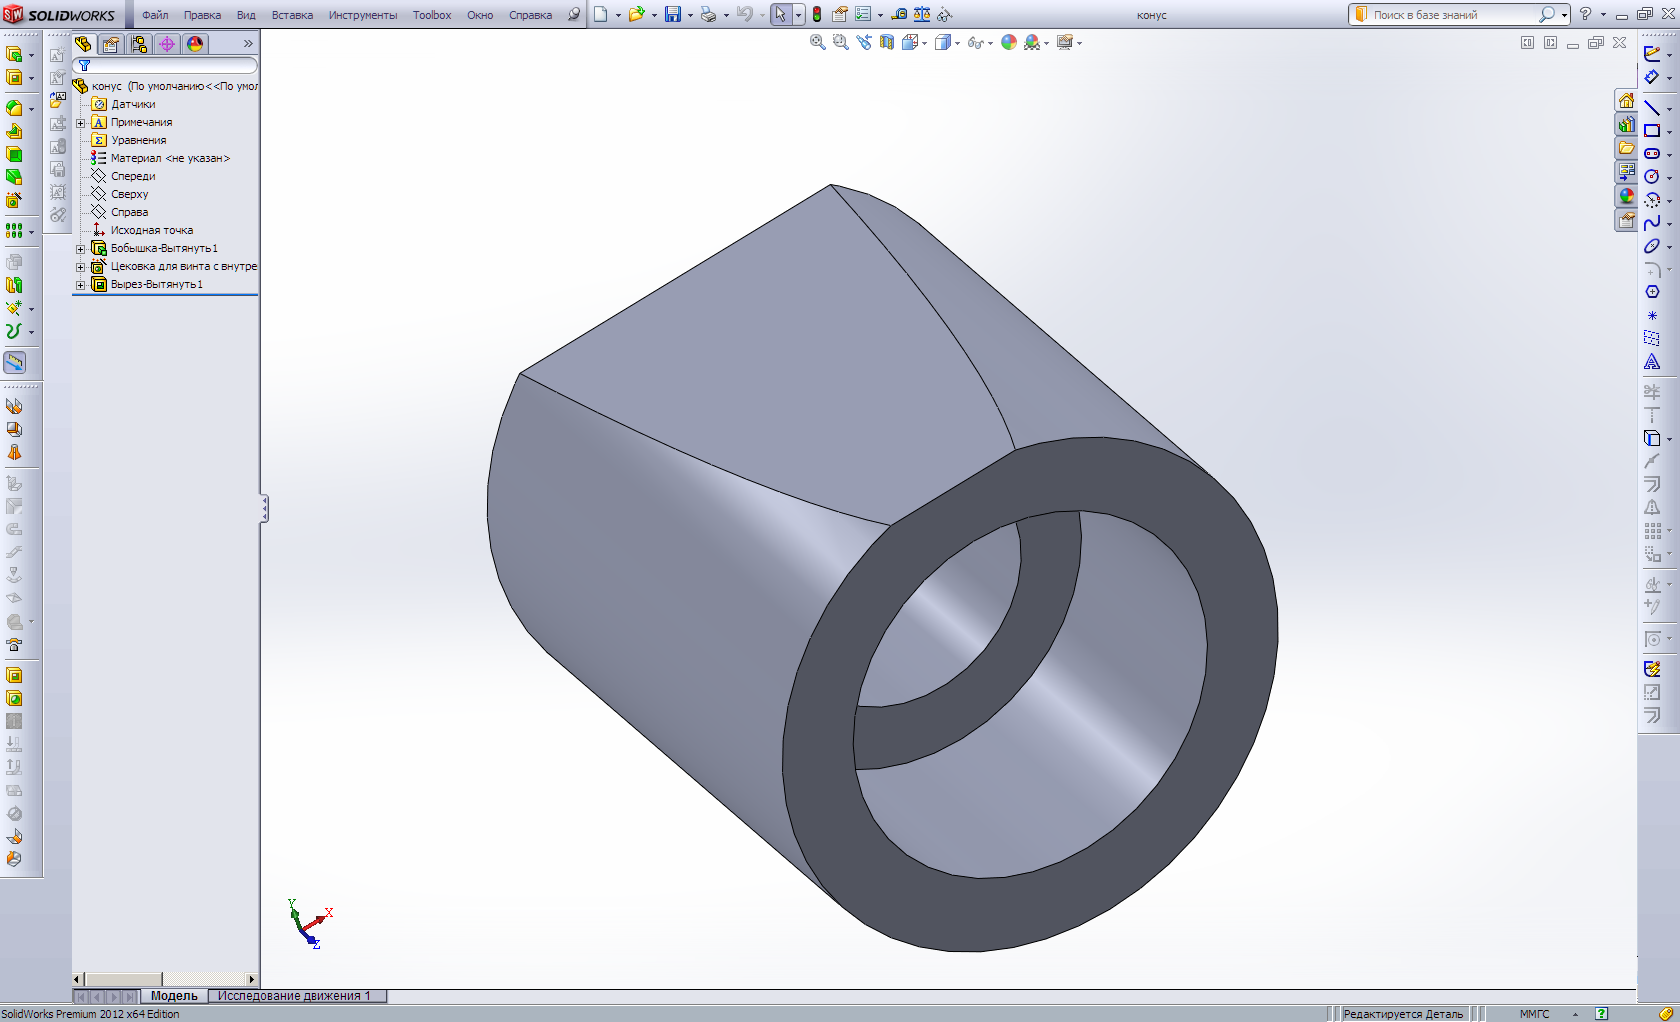The height and width of the screenshot is (1022, 1680).
Task: Click the Measure tool with ruler icon
Action: (x=15, y=362)
